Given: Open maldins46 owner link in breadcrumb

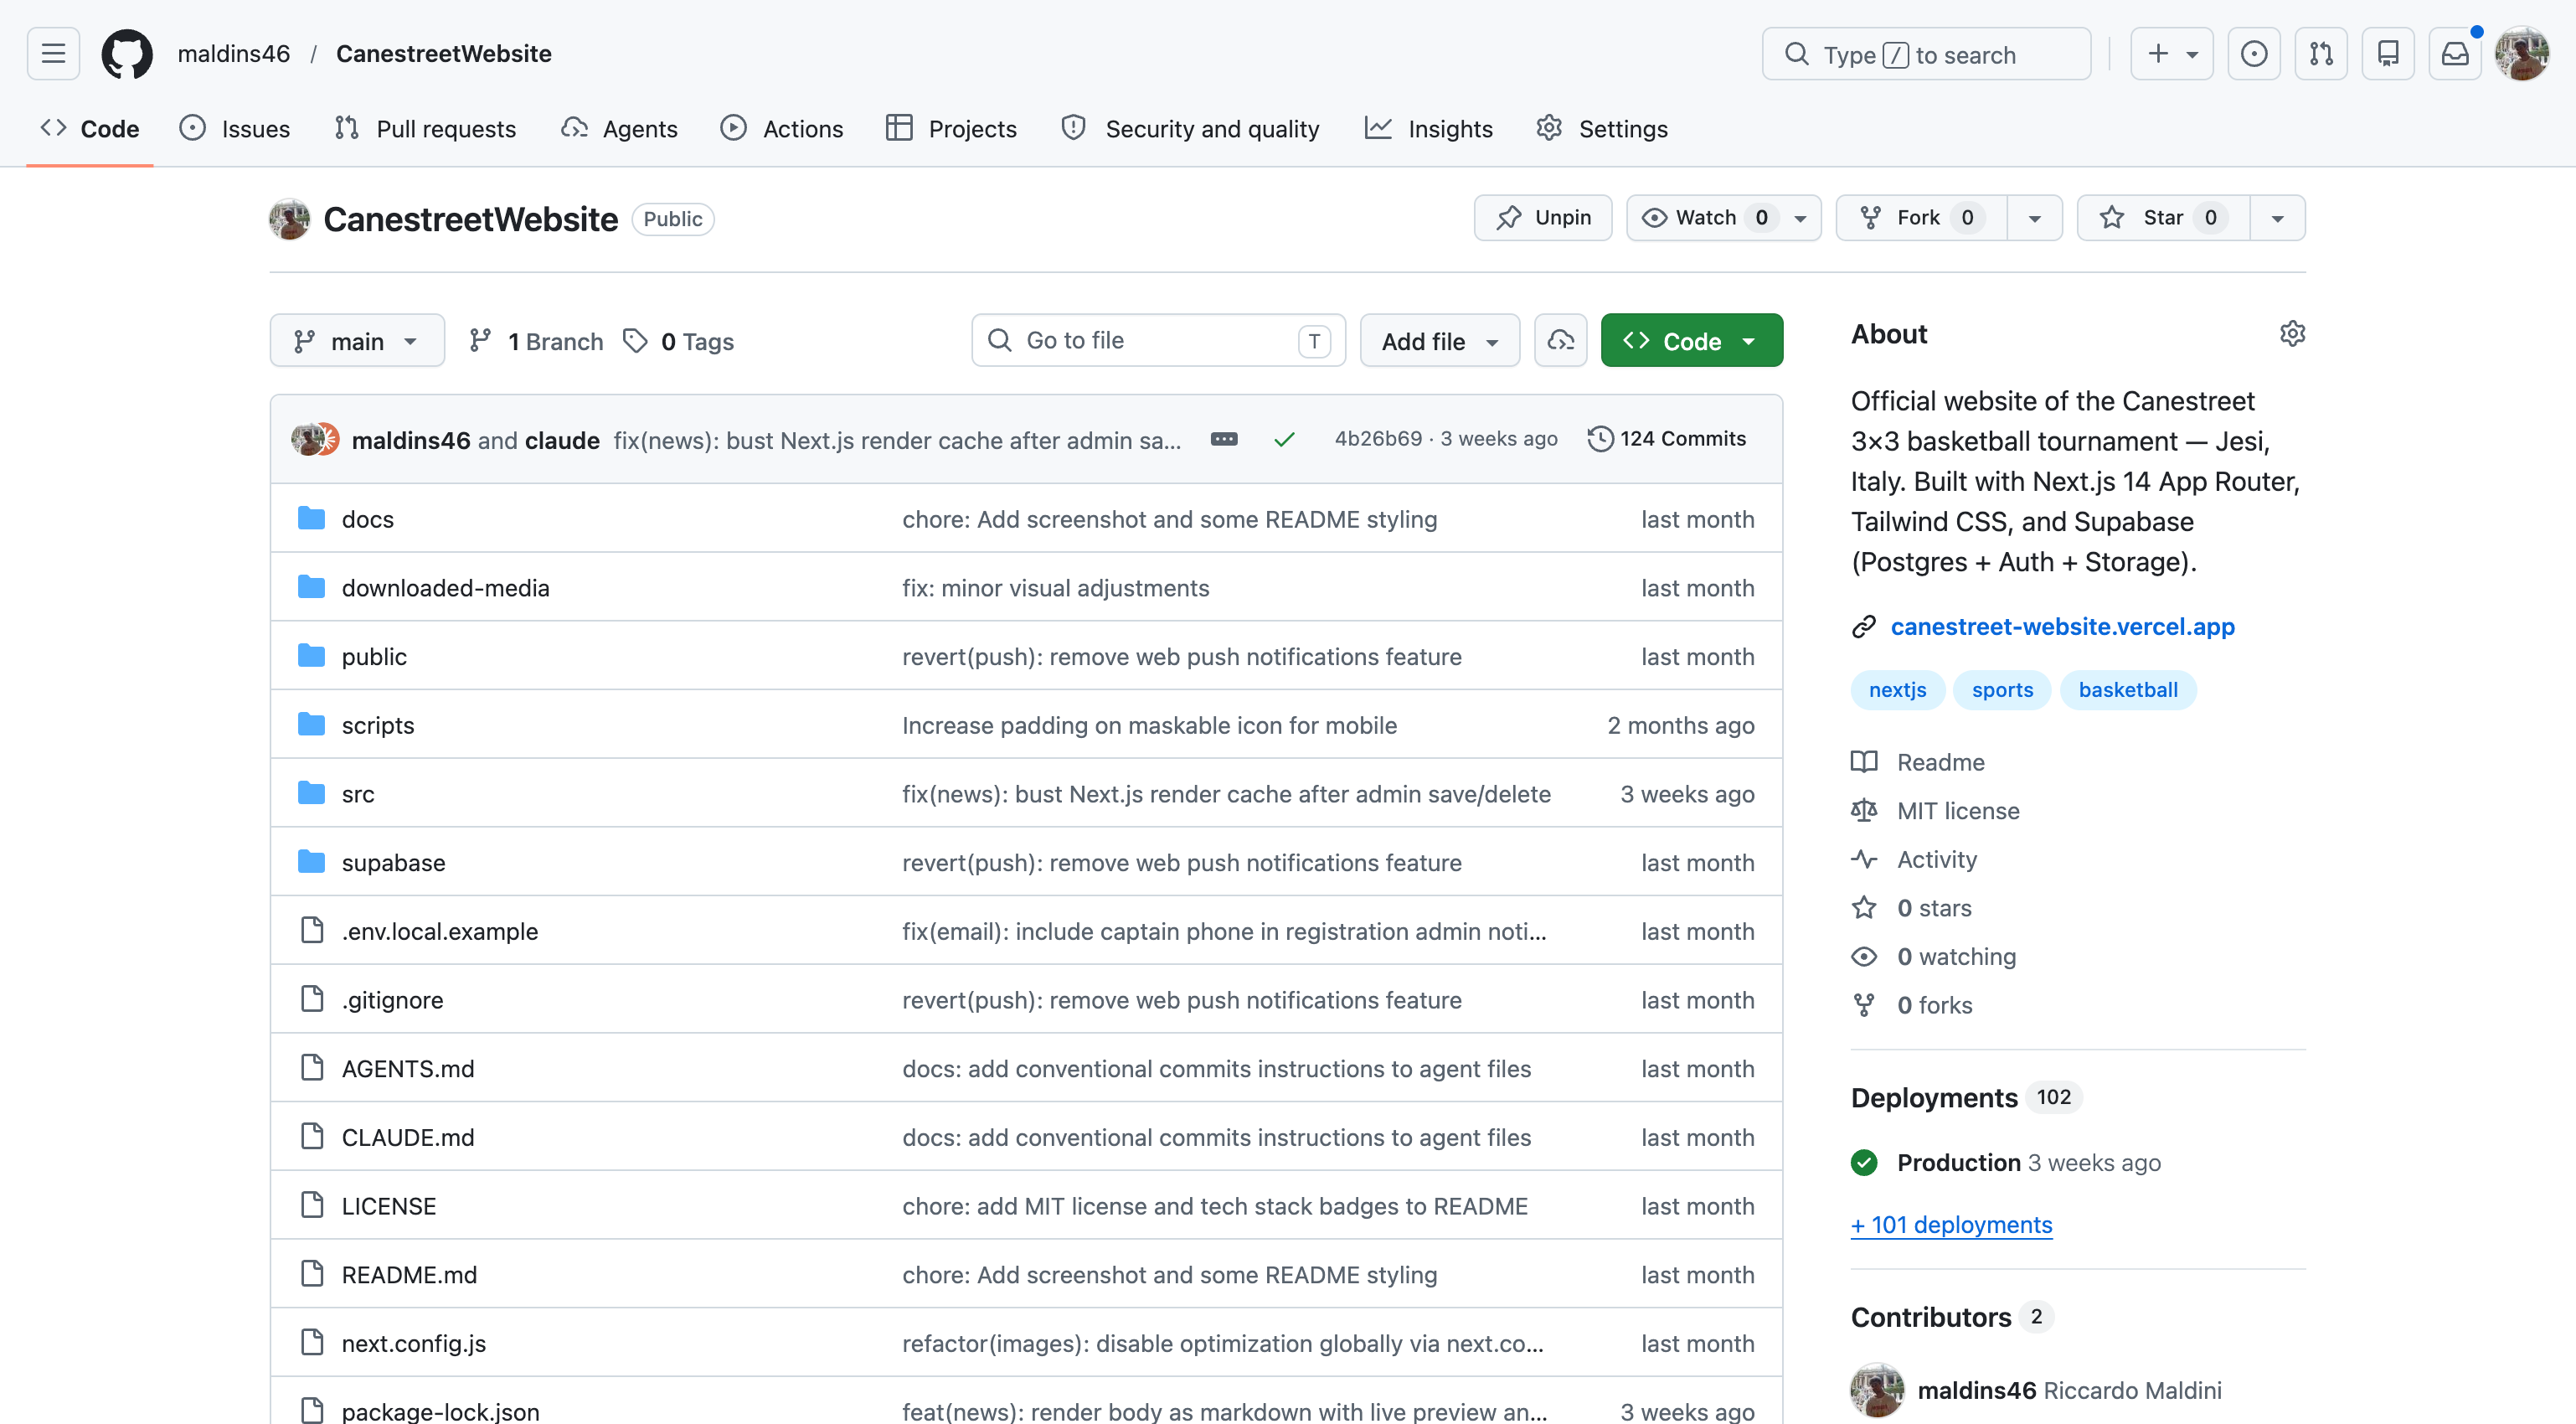Looking at the screenshot, I should (234, 54).
